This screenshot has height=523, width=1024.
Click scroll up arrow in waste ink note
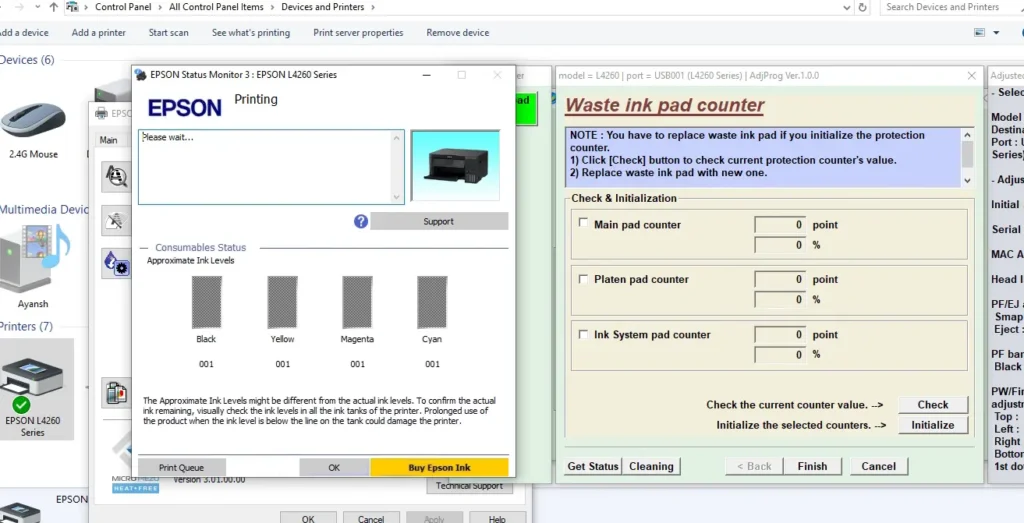967,135
